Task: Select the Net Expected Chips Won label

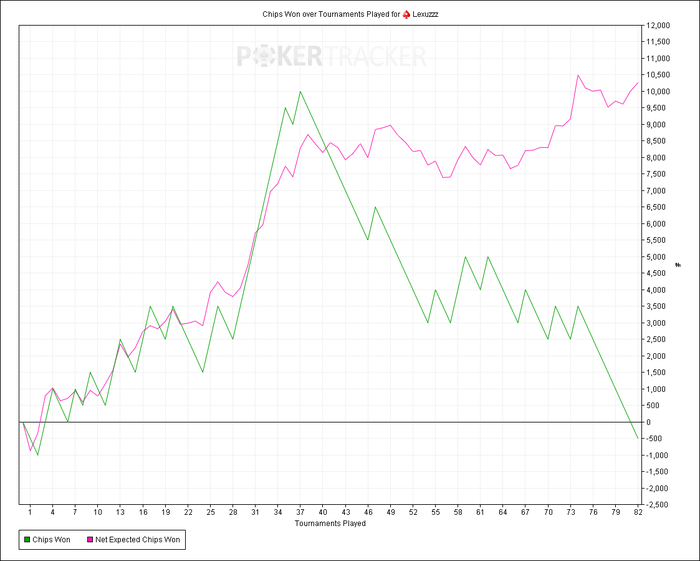Action: coord(138,540)
